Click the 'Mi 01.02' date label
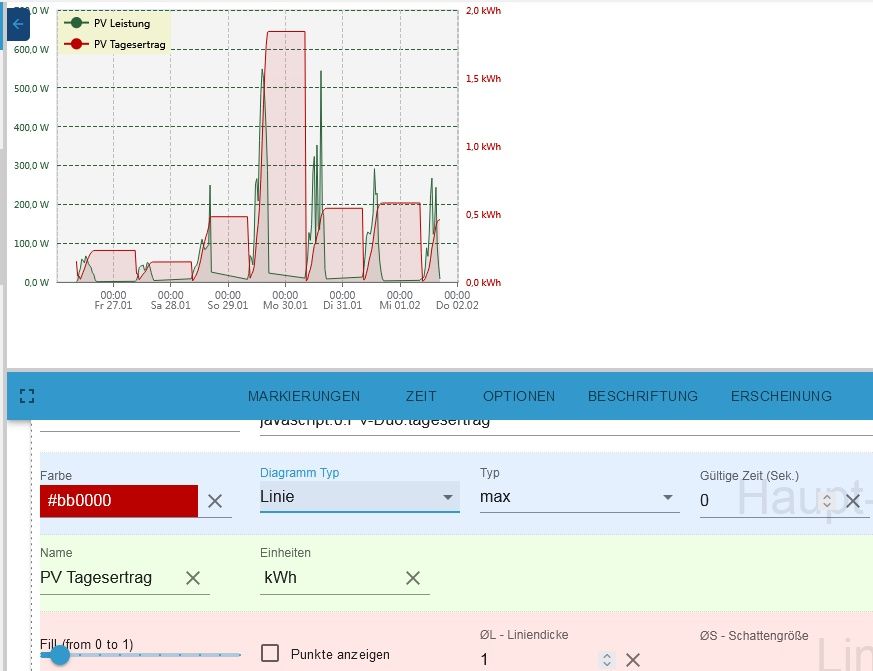The width and height of the screenshot is (873, 671). click(x=400, y=305)
